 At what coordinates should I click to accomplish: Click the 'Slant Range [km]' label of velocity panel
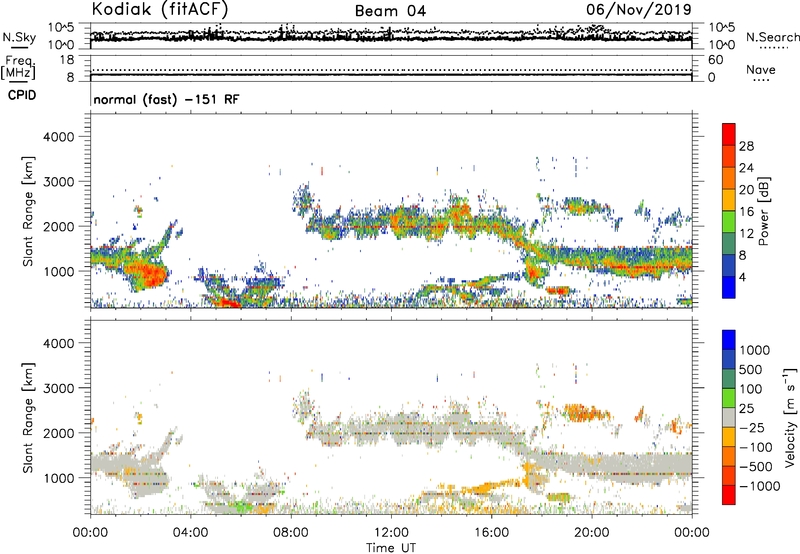28,418
